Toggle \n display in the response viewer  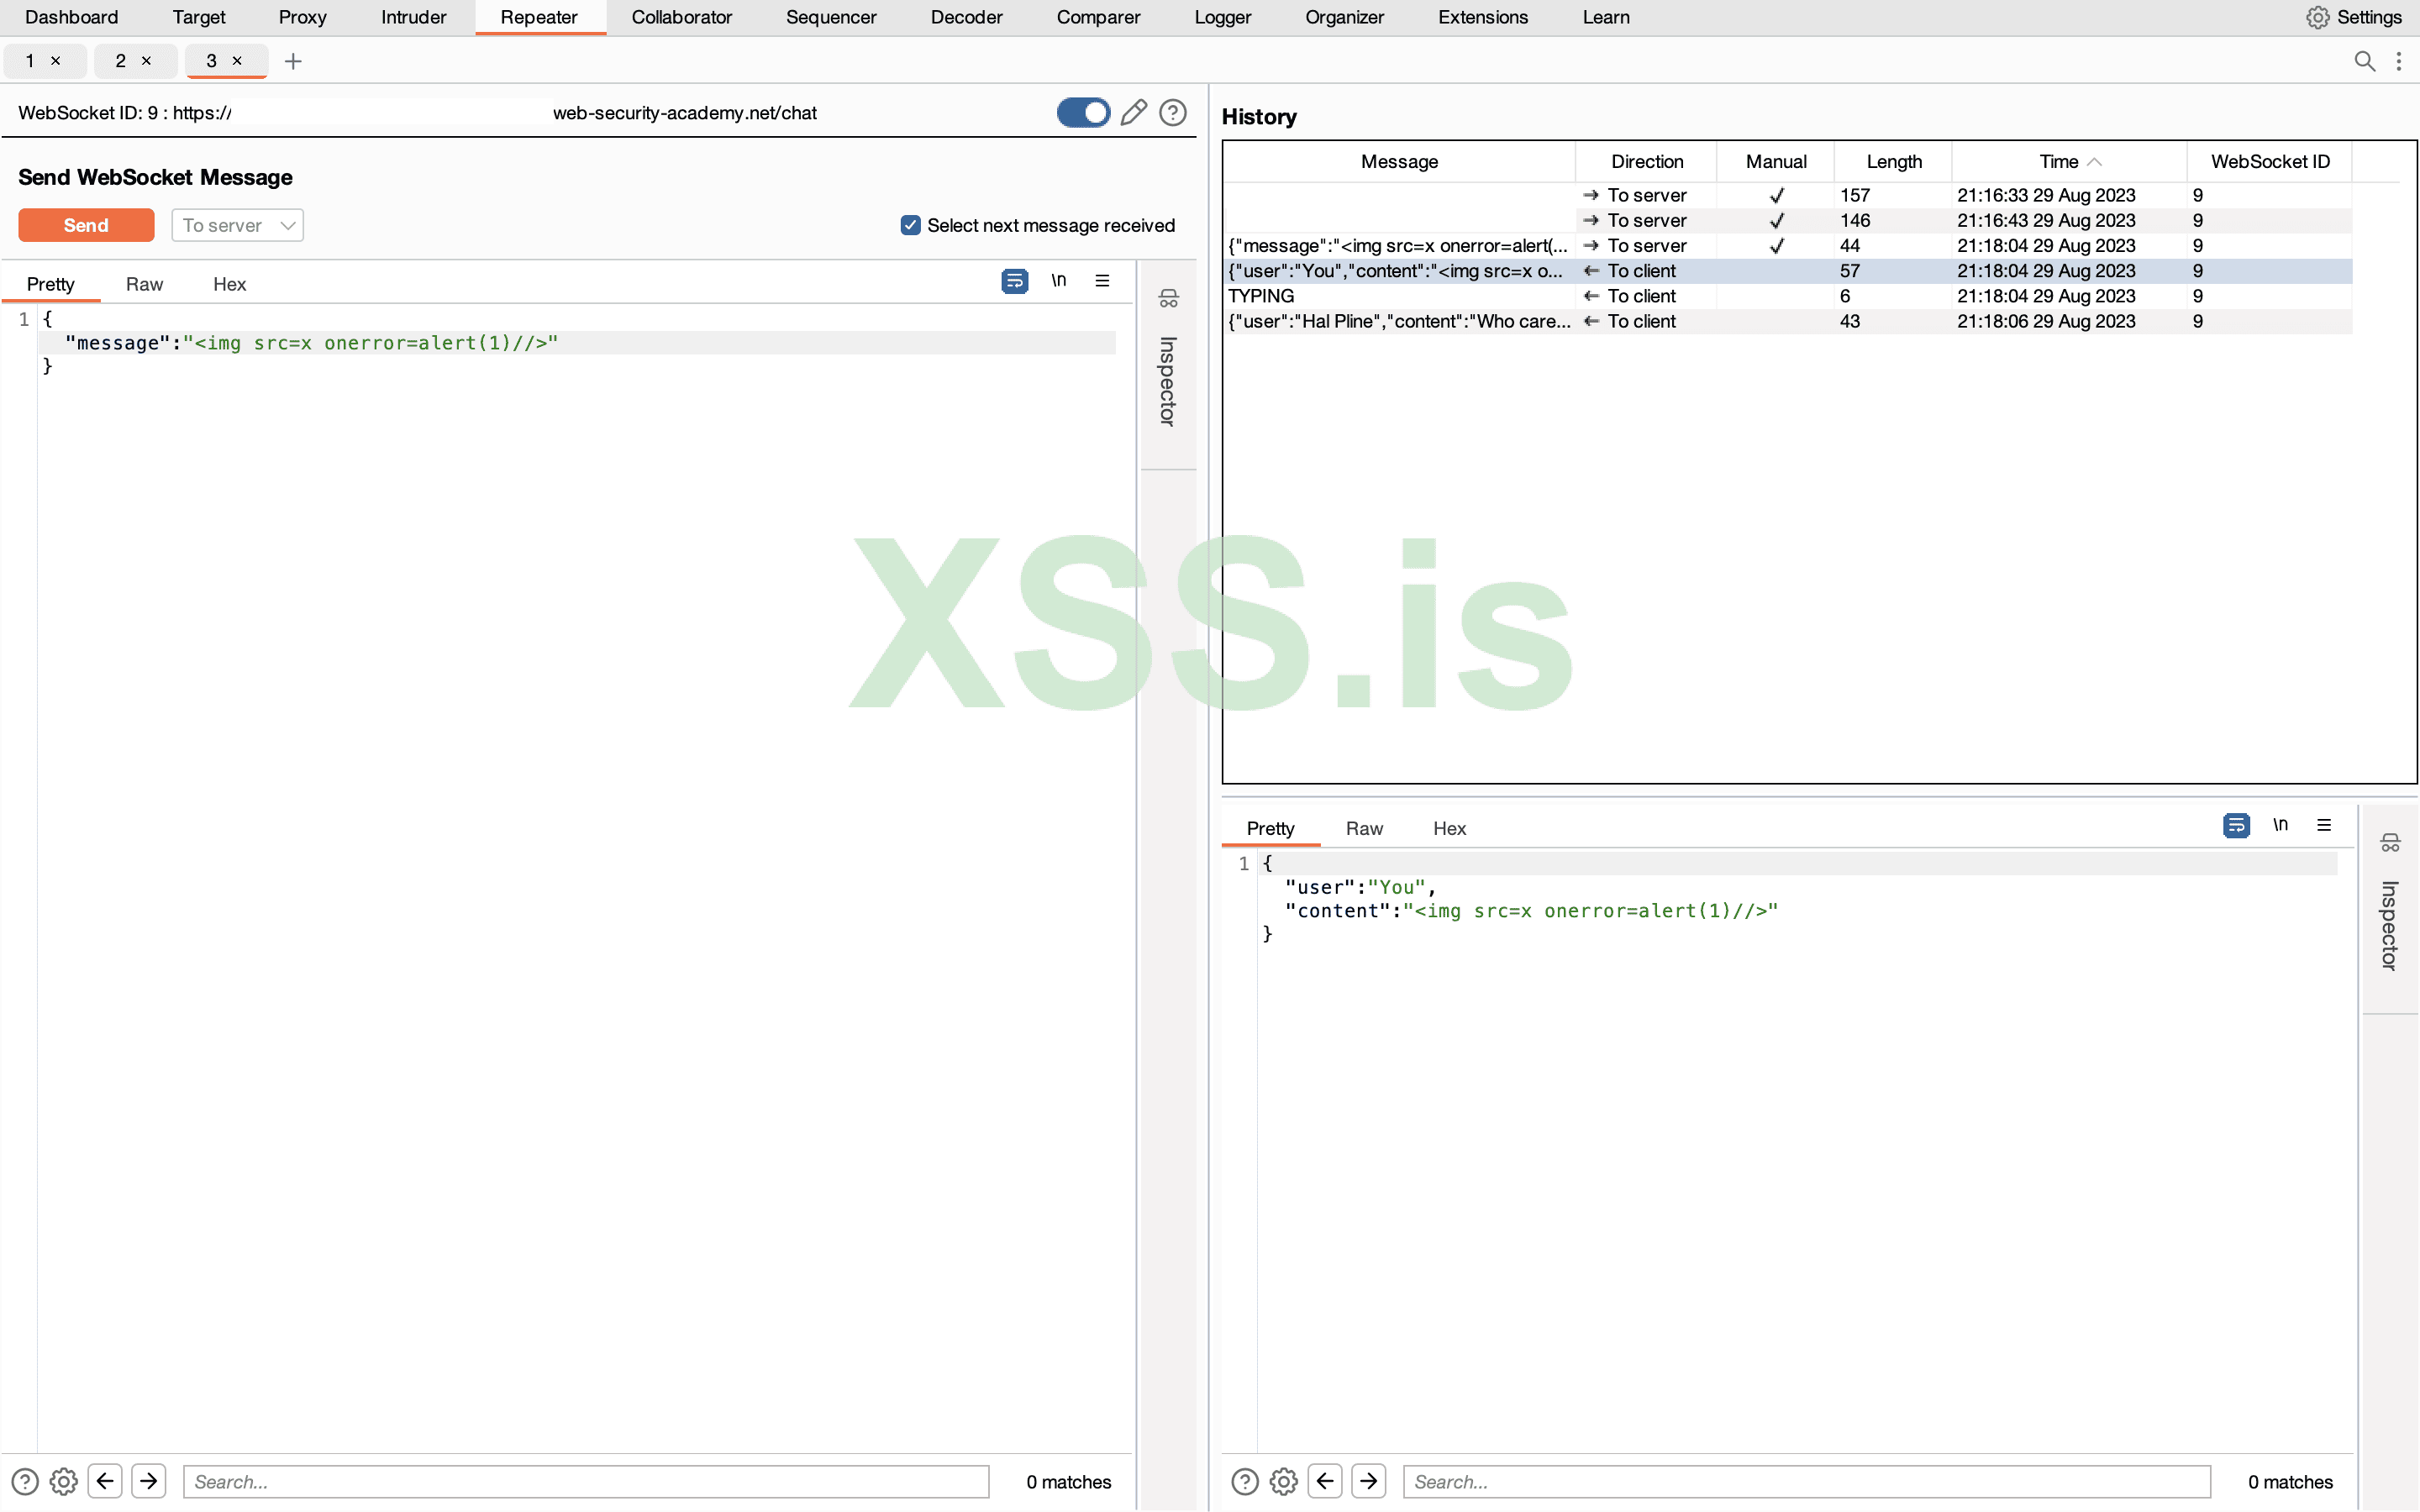pyautogui.click(x=2281, y=825)
